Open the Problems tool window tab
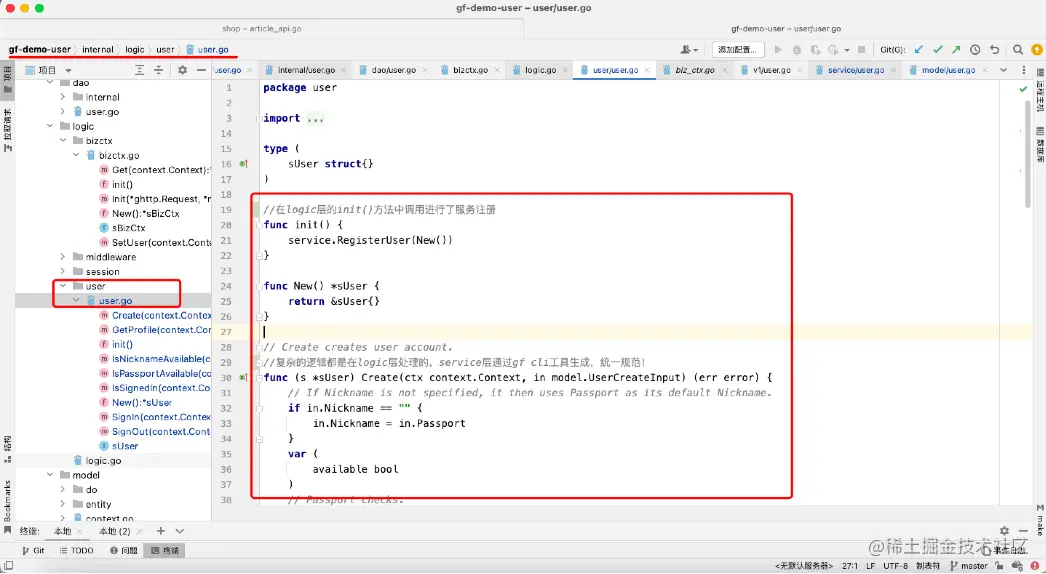1046x574 pixels. [124, 551]
